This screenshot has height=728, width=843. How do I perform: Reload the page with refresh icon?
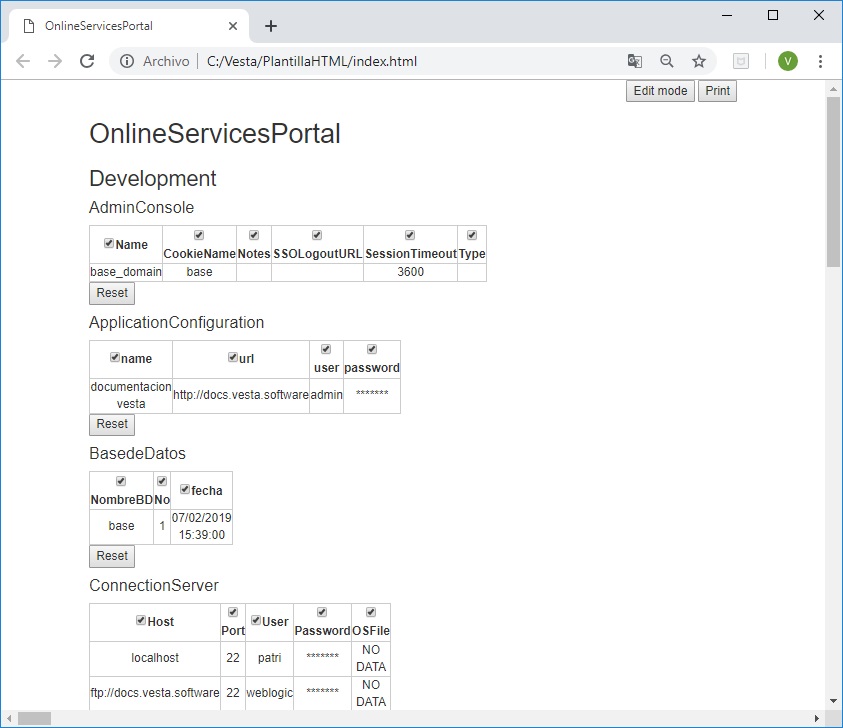(87, 61)
